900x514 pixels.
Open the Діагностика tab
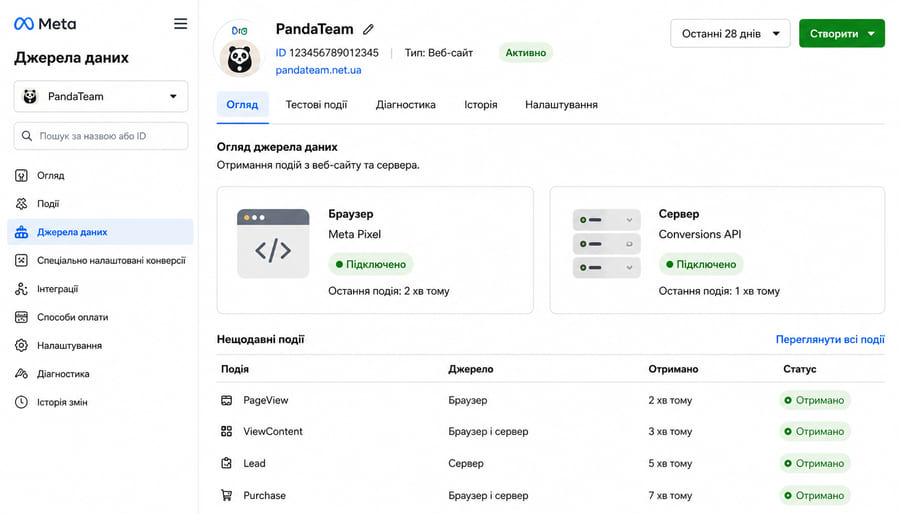(x=406, y=105)
